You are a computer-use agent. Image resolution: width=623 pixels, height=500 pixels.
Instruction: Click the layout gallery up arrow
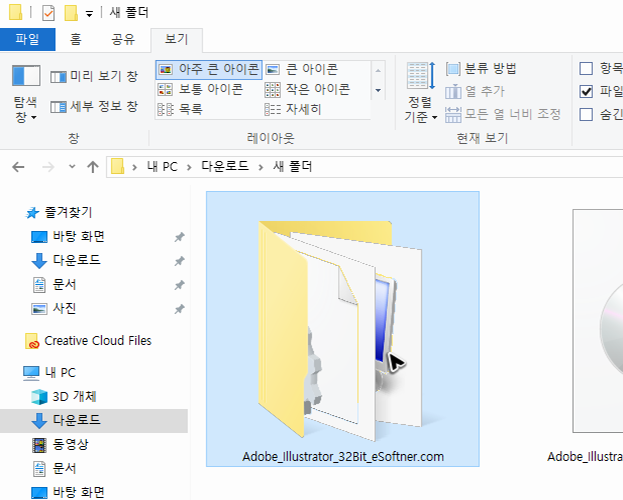click(378, 70)
